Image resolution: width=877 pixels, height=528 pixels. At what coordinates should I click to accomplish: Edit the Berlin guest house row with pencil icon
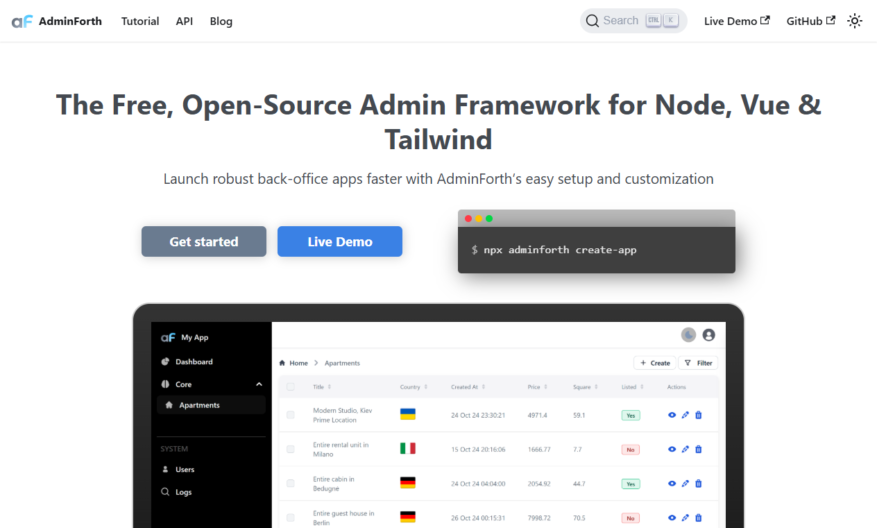[685, 518]
